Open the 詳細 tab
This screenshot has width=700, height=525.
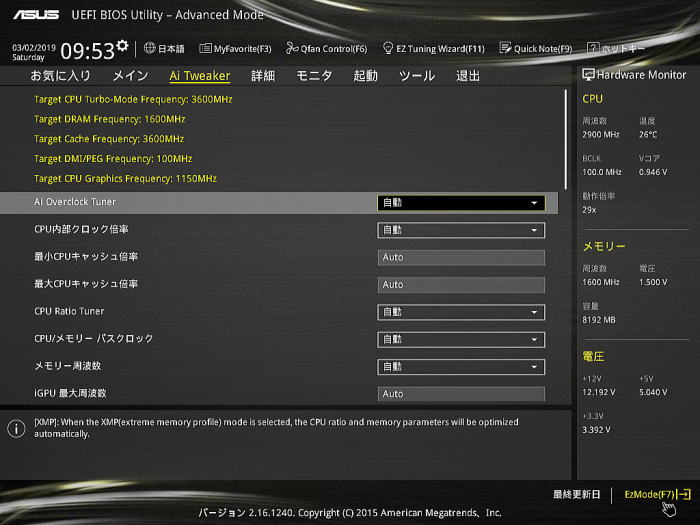[x=263, y=75]
